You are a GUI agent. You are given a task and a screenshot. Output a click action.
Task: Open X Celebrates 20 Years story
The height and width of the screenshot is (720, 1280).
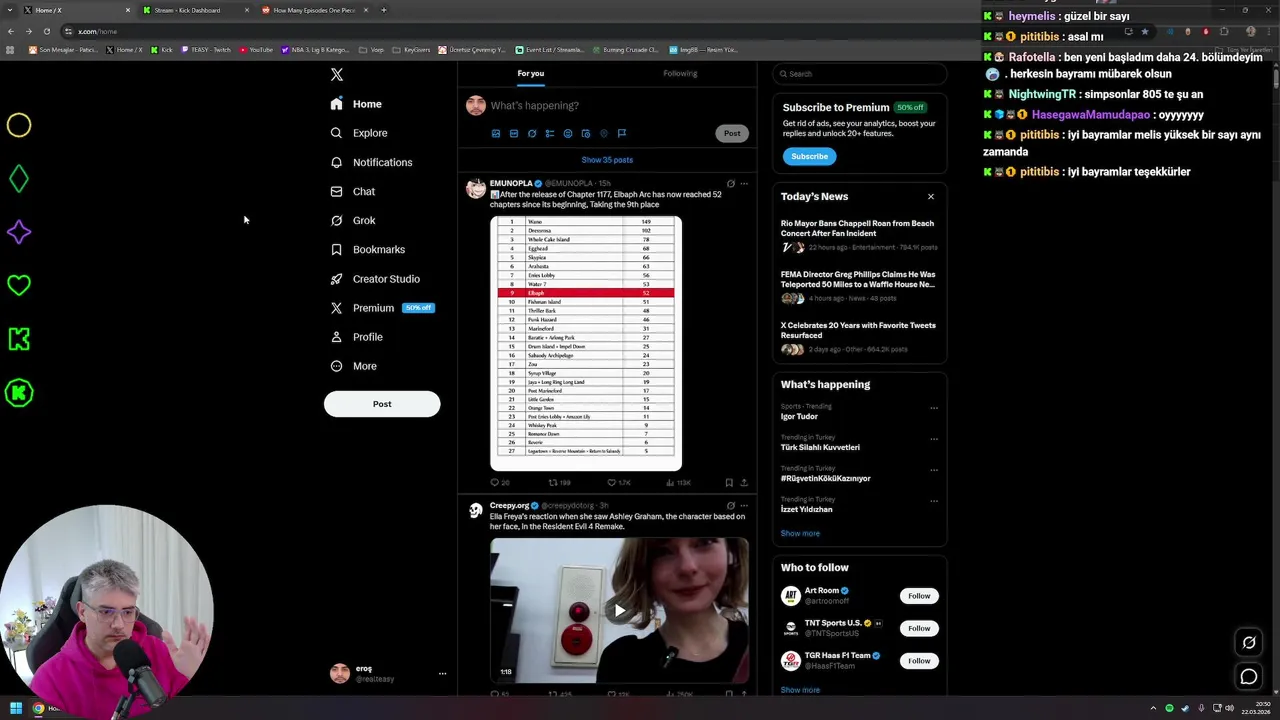[859, 339]
